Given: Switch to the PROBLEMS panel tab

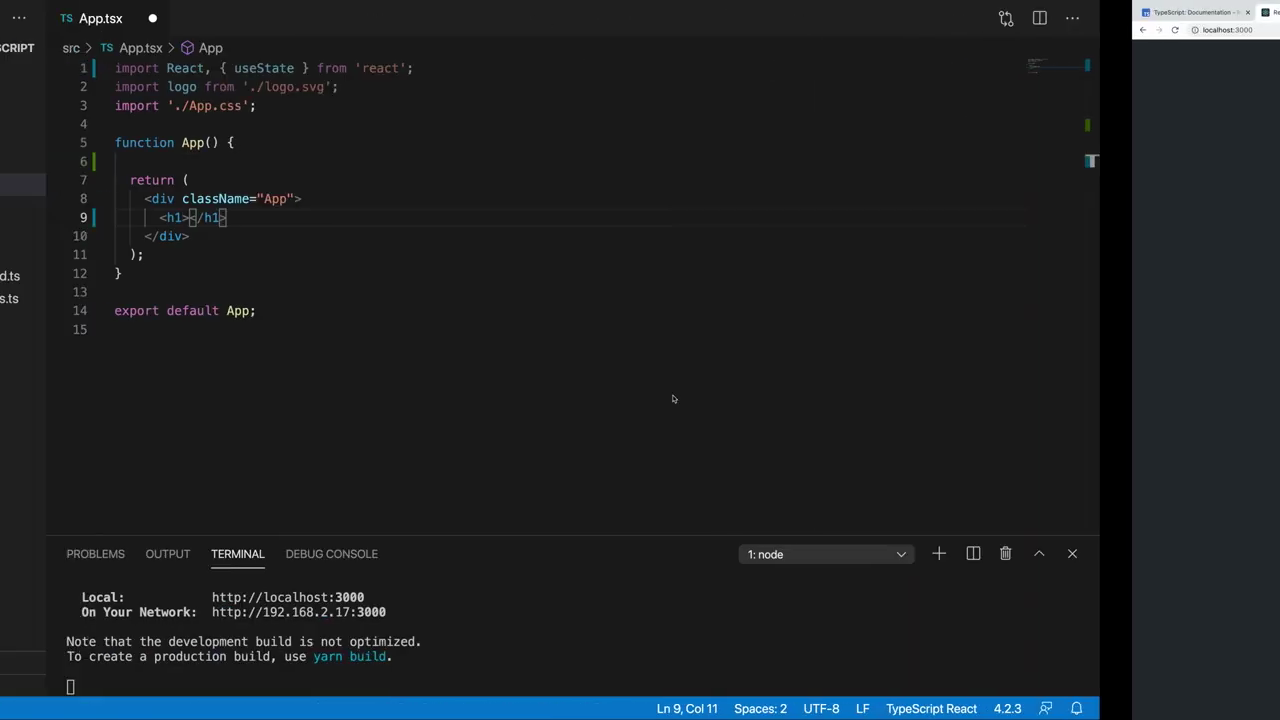Looking at the screenshot, I should tap(96, 554).
